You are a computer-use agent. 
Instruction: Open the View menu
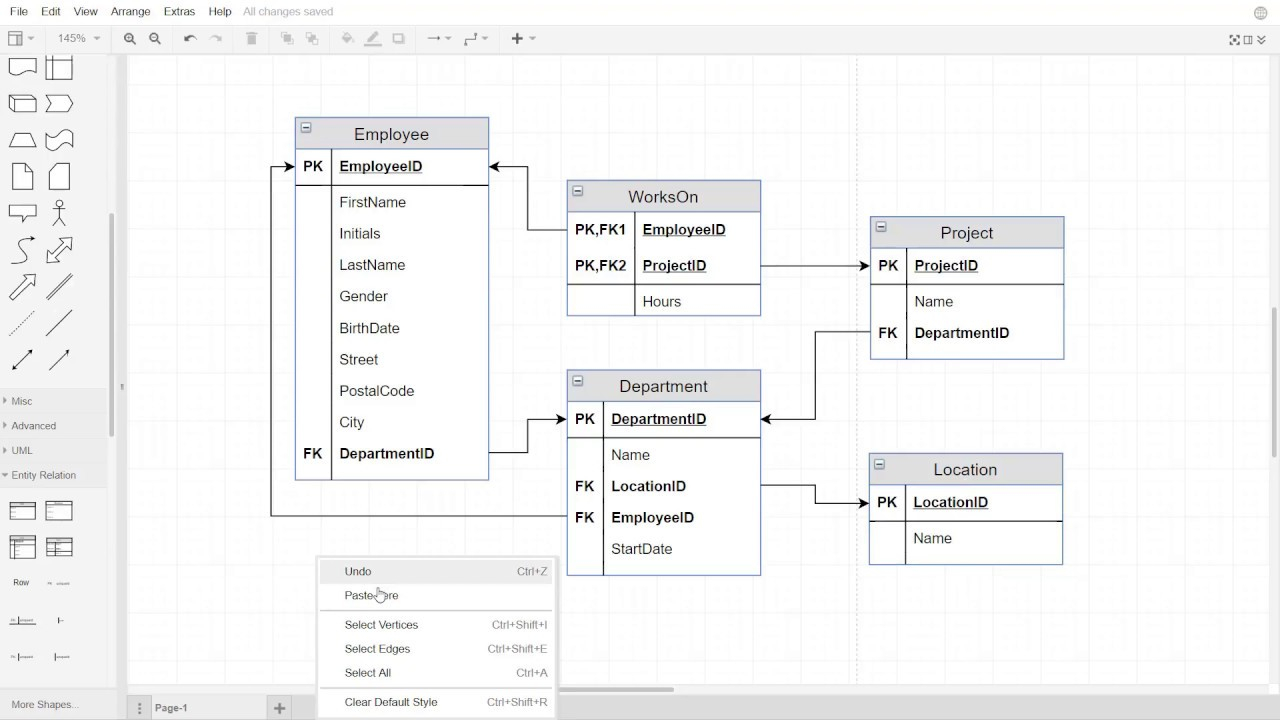pos(86,12)
